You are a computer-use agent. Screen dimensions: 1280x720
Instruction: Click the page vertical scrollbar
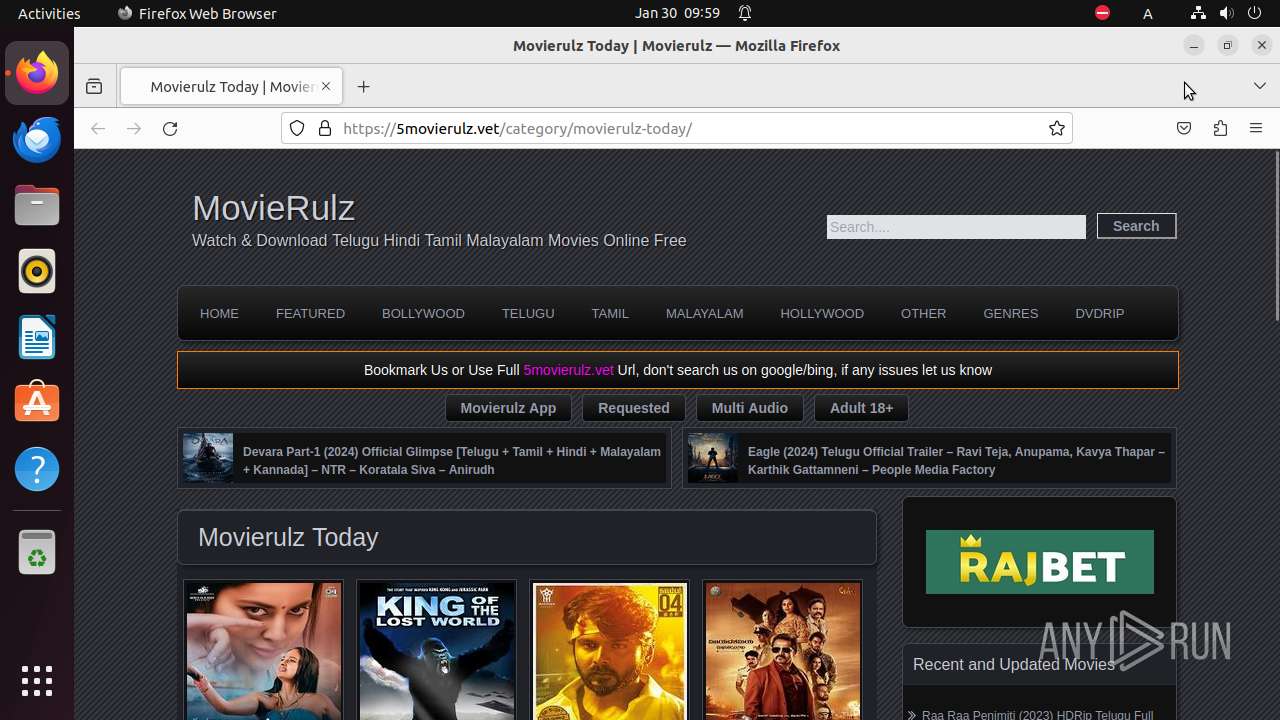coord(1276,236)
